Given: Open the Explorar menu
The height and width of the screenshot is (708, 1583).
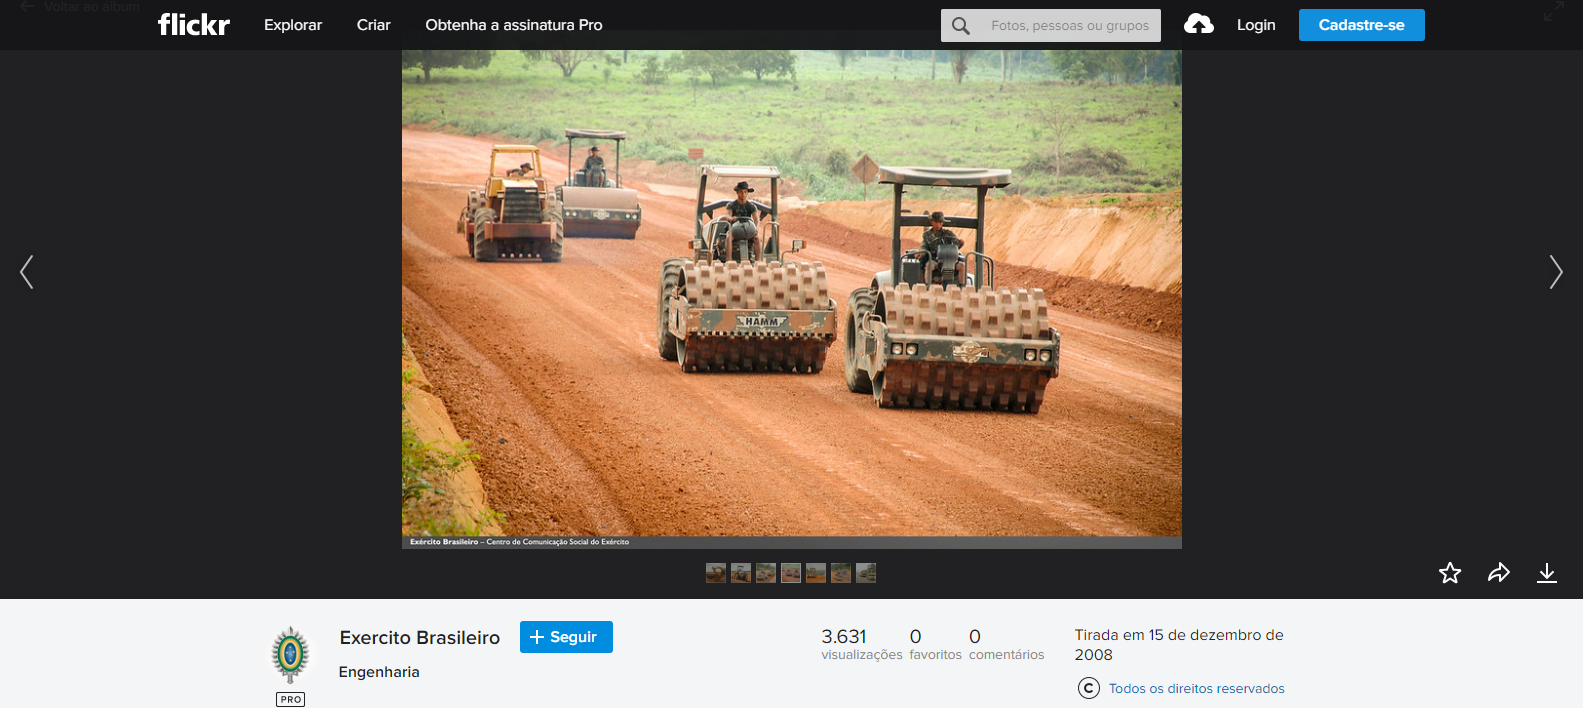Looking at the screenshot, I should pyautogui.click(x=293, y=25).
